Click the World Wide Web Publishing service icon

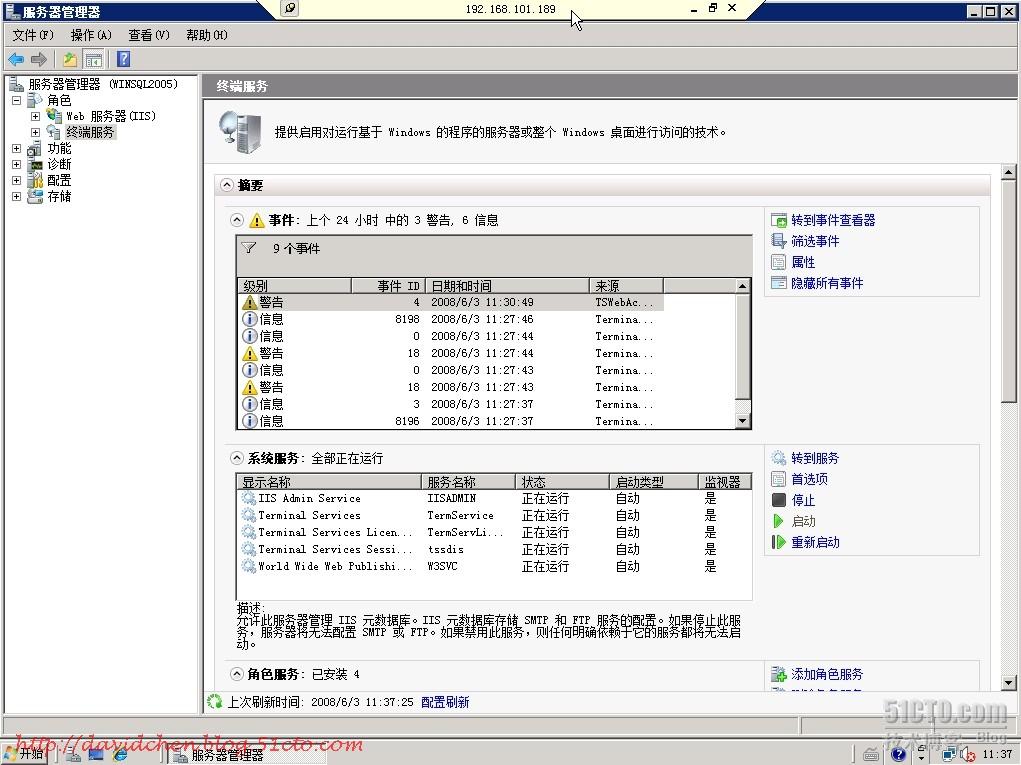[x=249, y=566]
